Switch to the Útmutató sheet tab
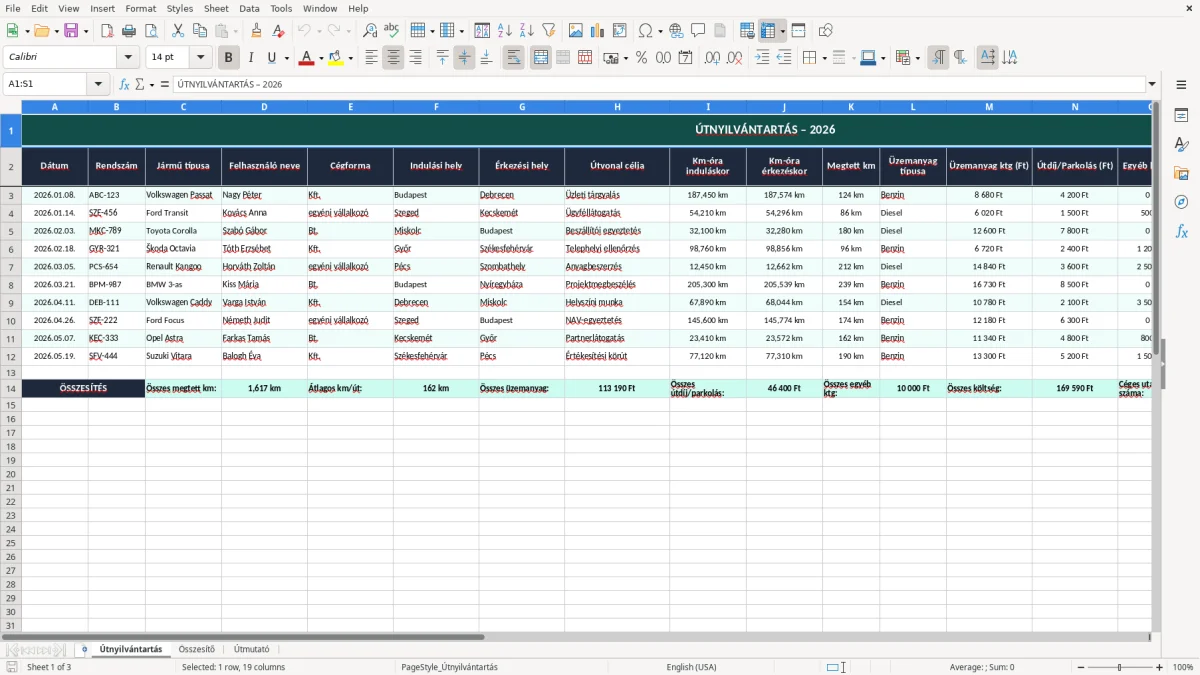This screenshot has width=1200, height=675. pos(251,649)
